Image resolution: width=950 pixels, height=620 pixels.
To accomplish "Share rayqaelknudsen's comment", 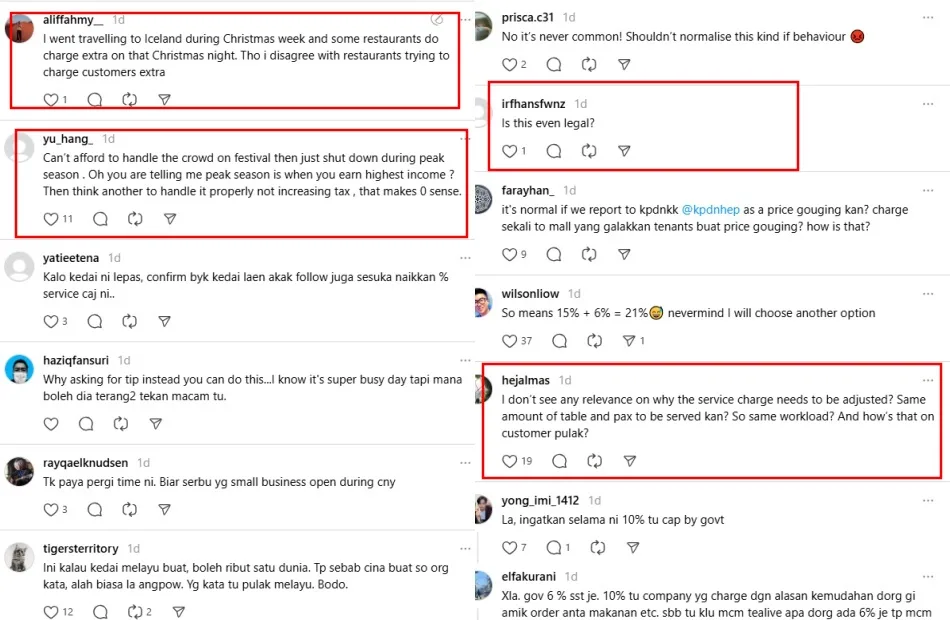I will pos(165,510).
